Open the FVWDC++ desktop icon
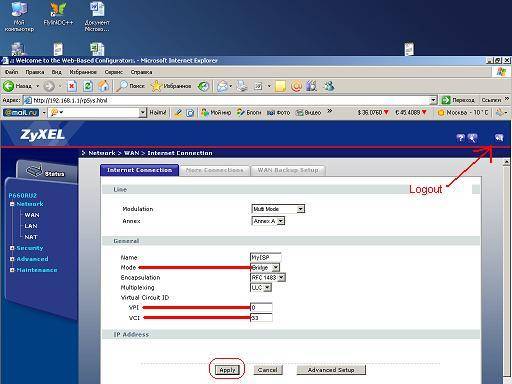 58,15
